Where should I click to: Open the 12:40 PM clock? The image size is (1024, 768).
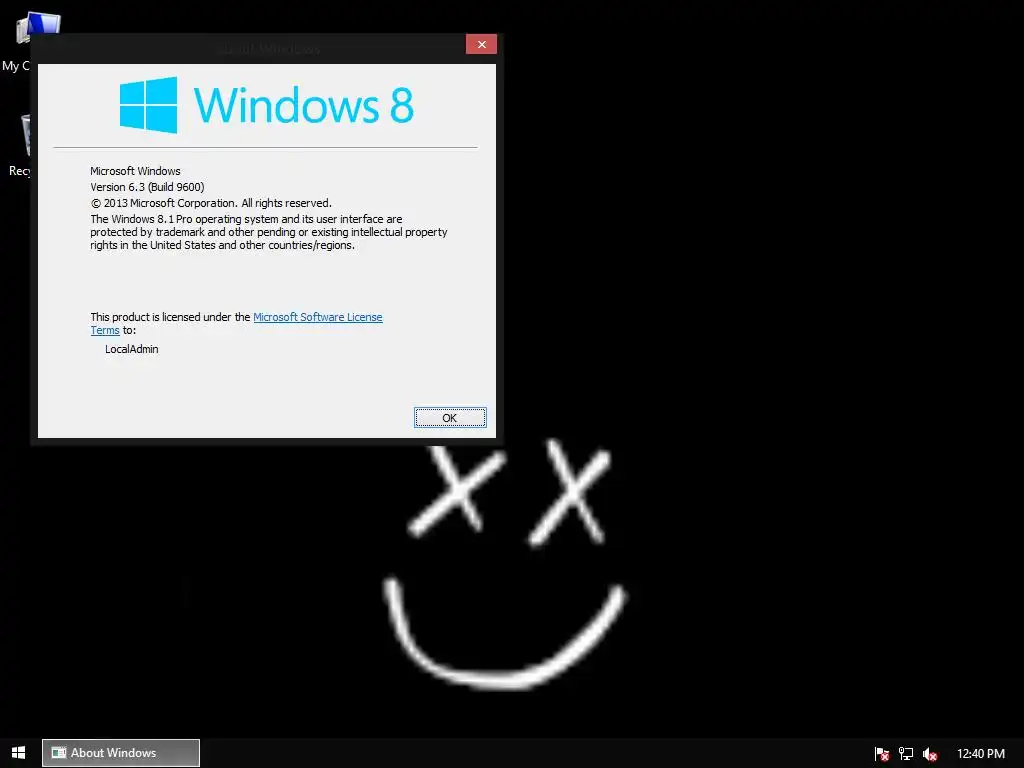click(981, 754)
